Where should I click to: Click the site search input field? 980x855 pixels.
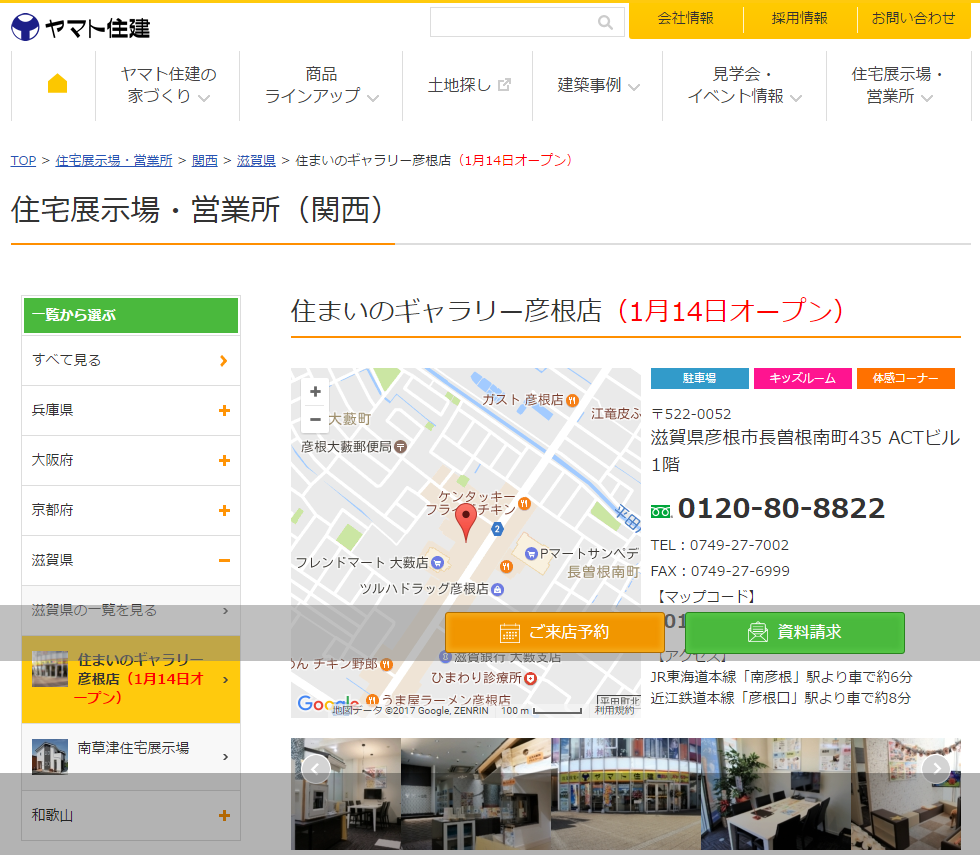(512, 22)
